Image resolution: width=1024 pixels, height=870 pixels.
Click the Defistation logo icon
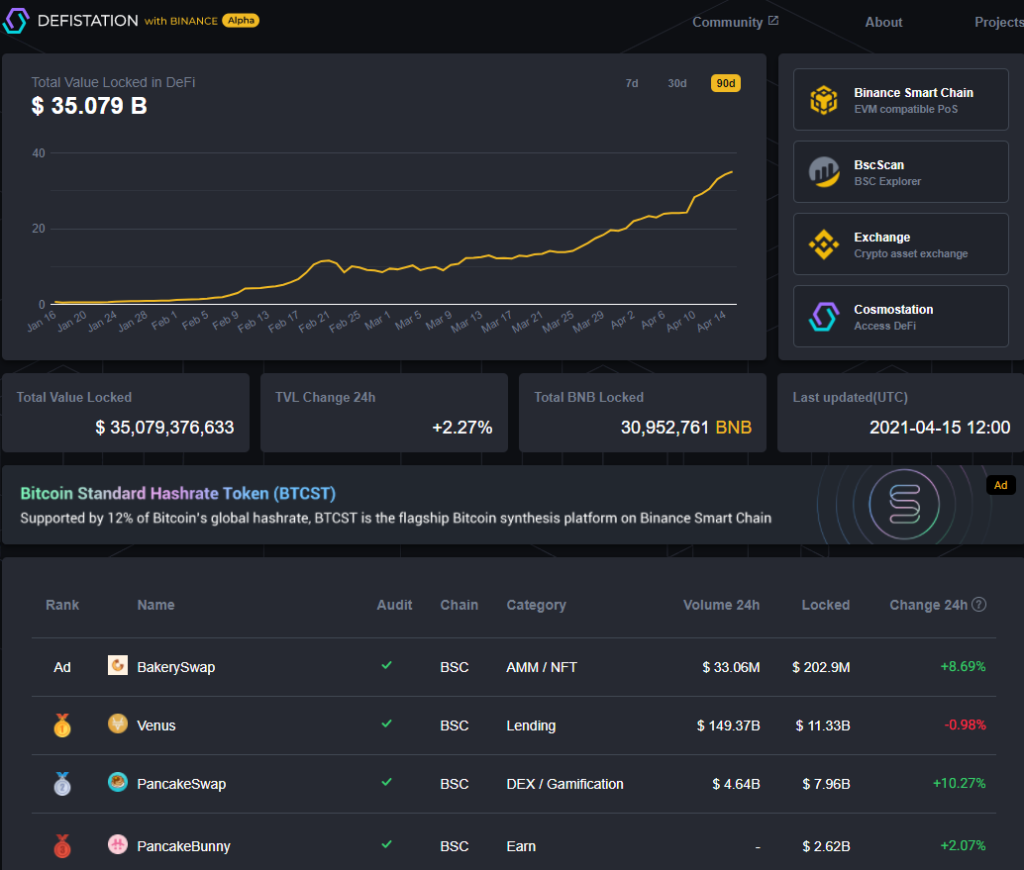tap(16, 19)
